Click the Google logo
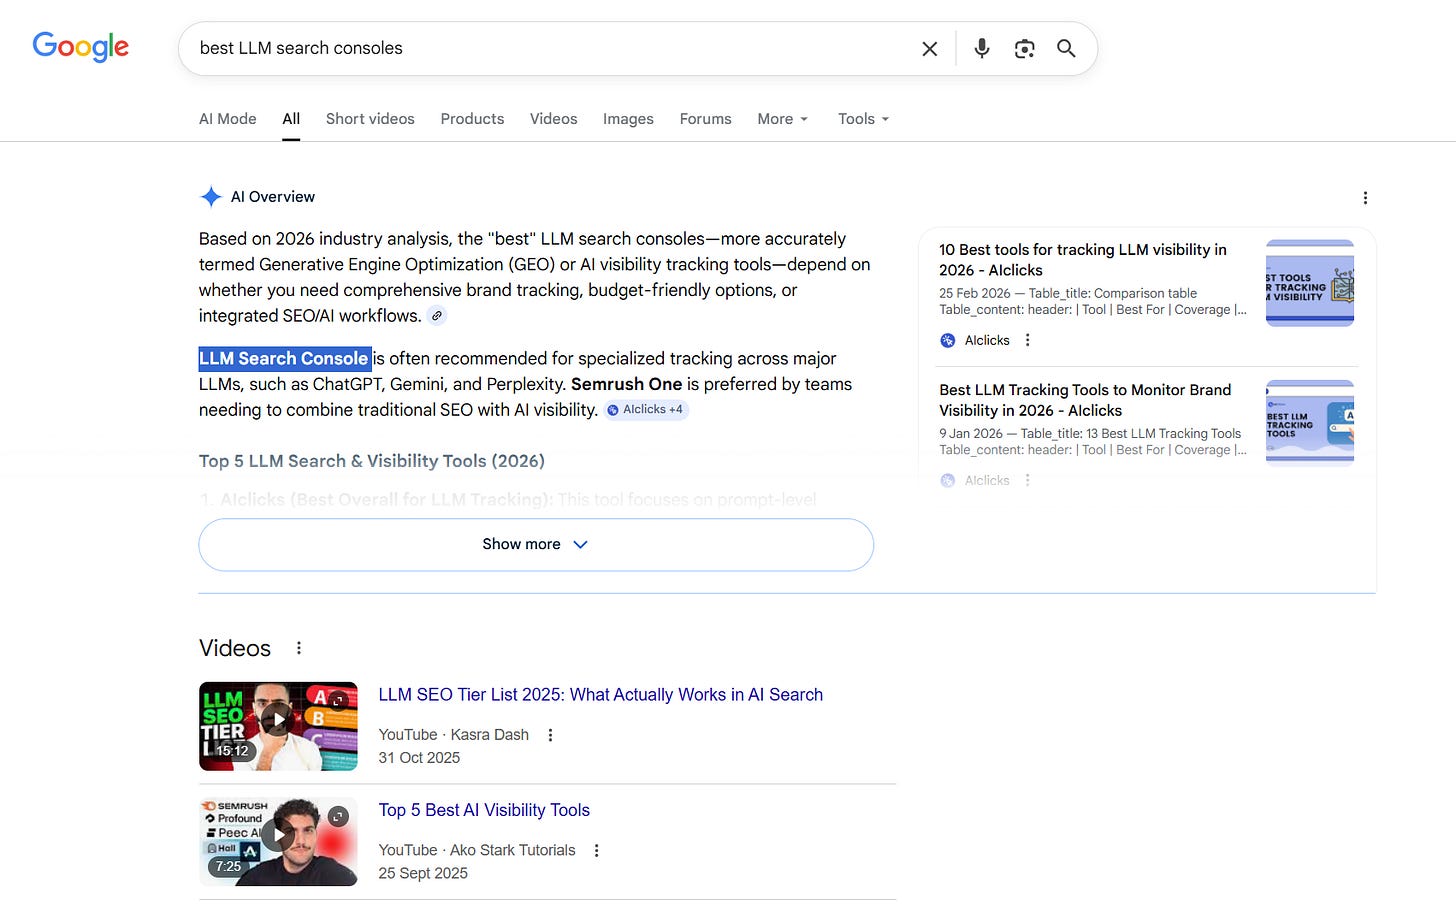 pyautogui.click(x=81, y=47)
